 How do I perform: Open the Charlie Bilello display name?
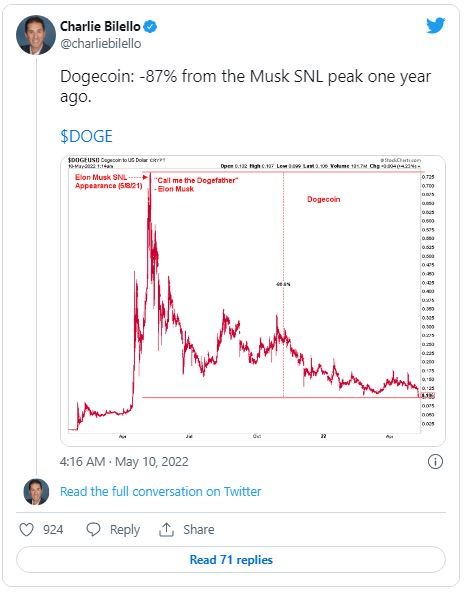[100, 26]
